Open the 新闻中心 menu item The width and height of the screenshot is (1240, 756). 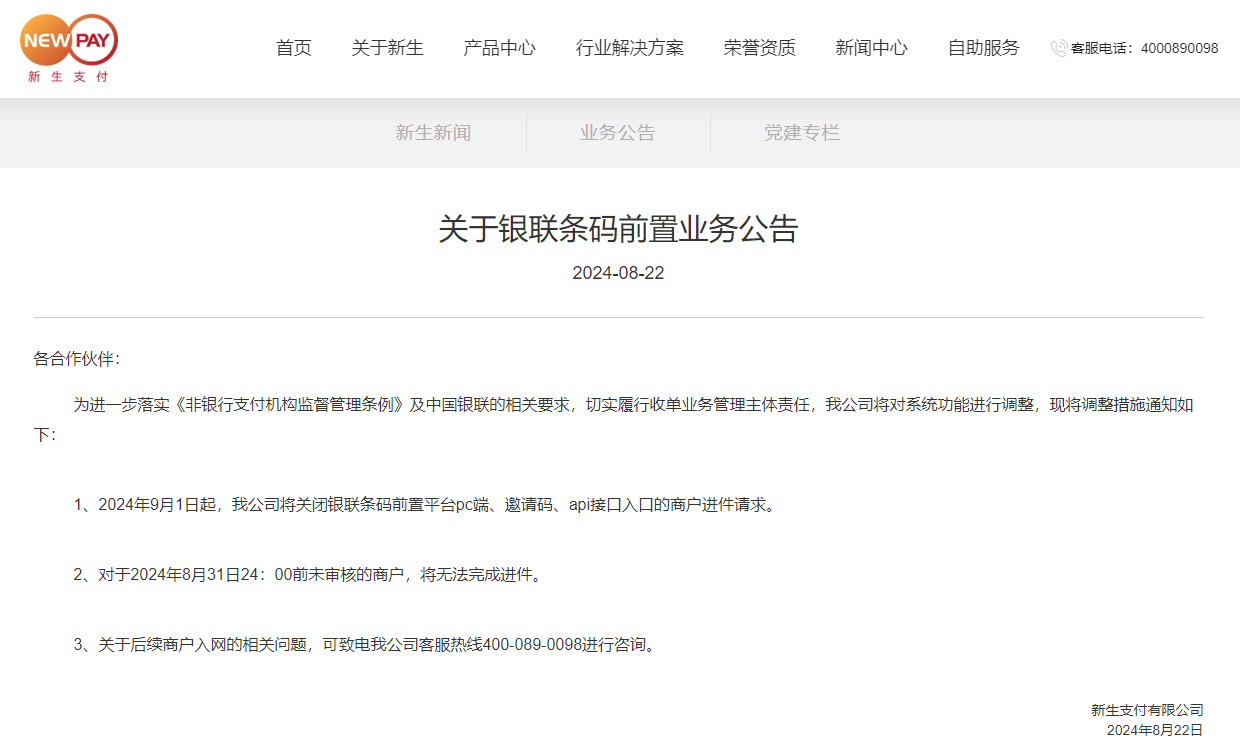[x=872, y=48]
